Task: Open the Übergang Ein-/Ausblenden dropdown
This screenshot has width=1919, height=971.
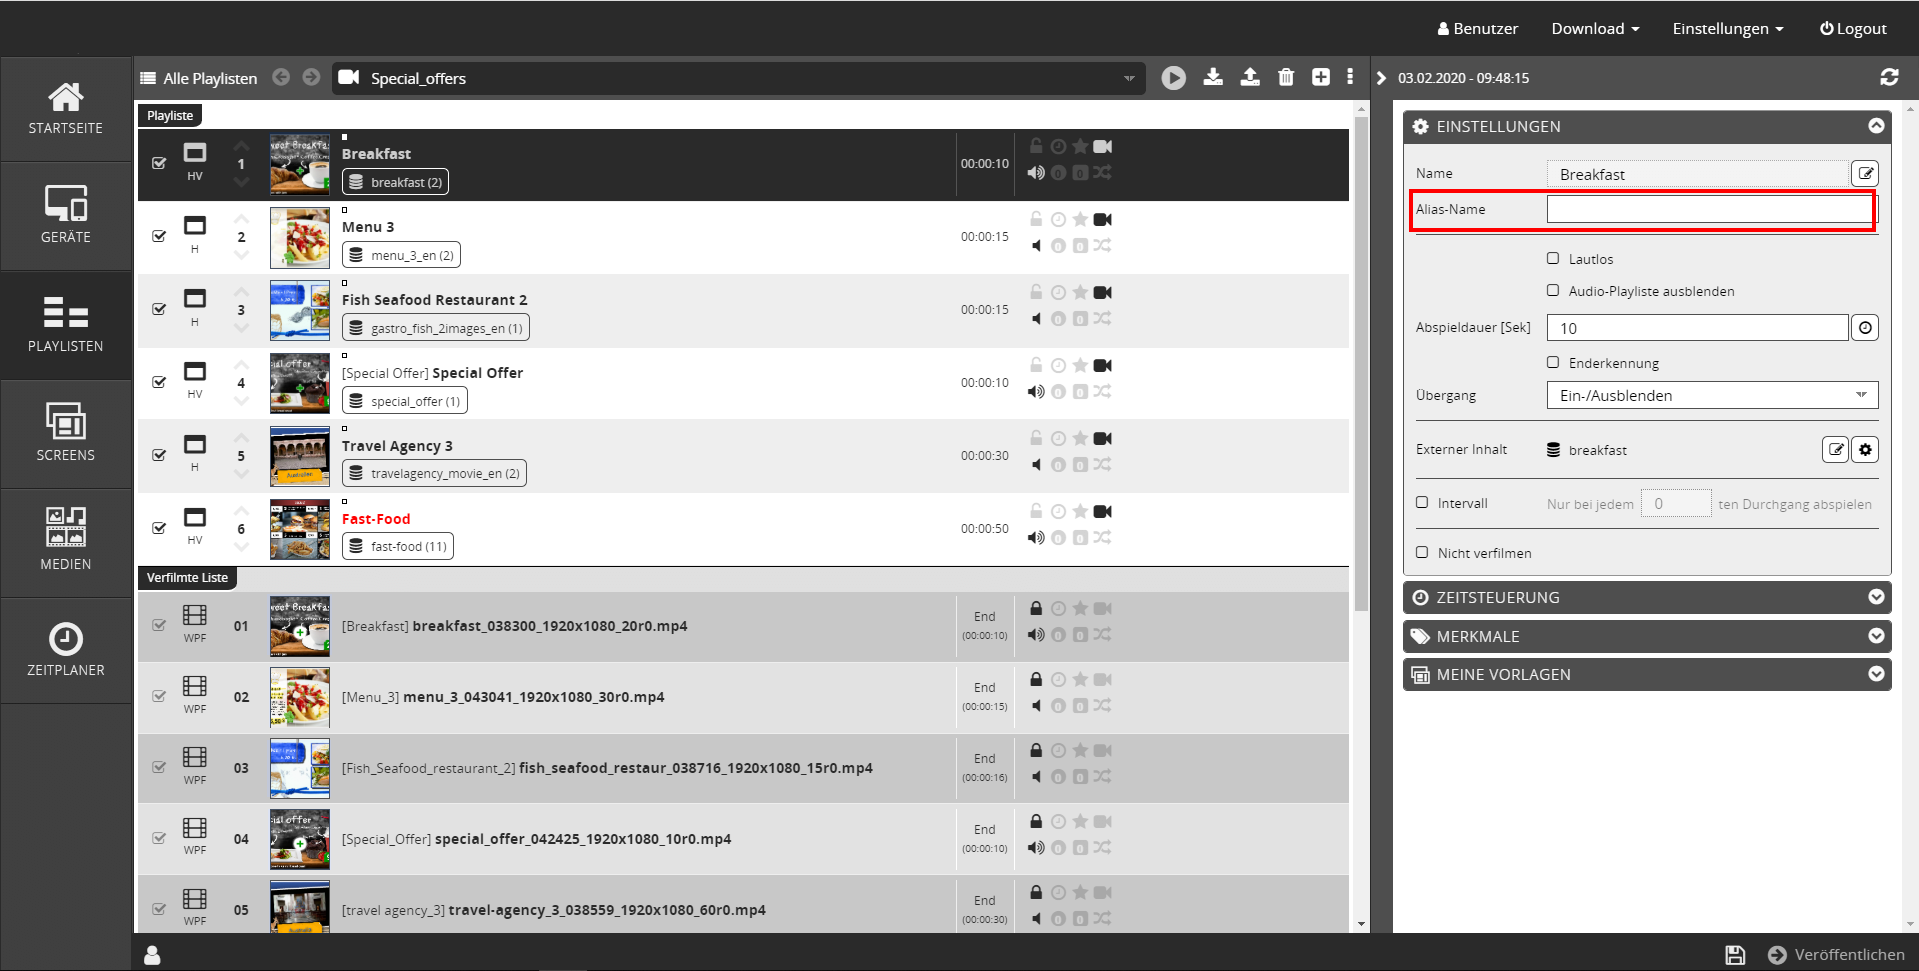Action: [1711, 395]
